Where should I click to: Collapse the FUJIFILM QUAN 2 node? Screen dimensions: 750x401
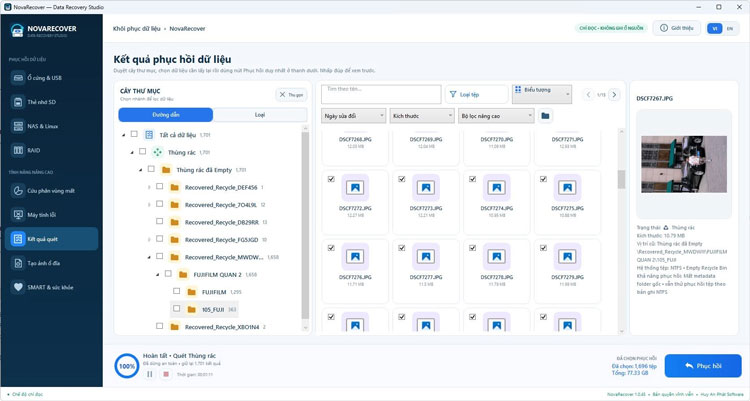point(158,275)
